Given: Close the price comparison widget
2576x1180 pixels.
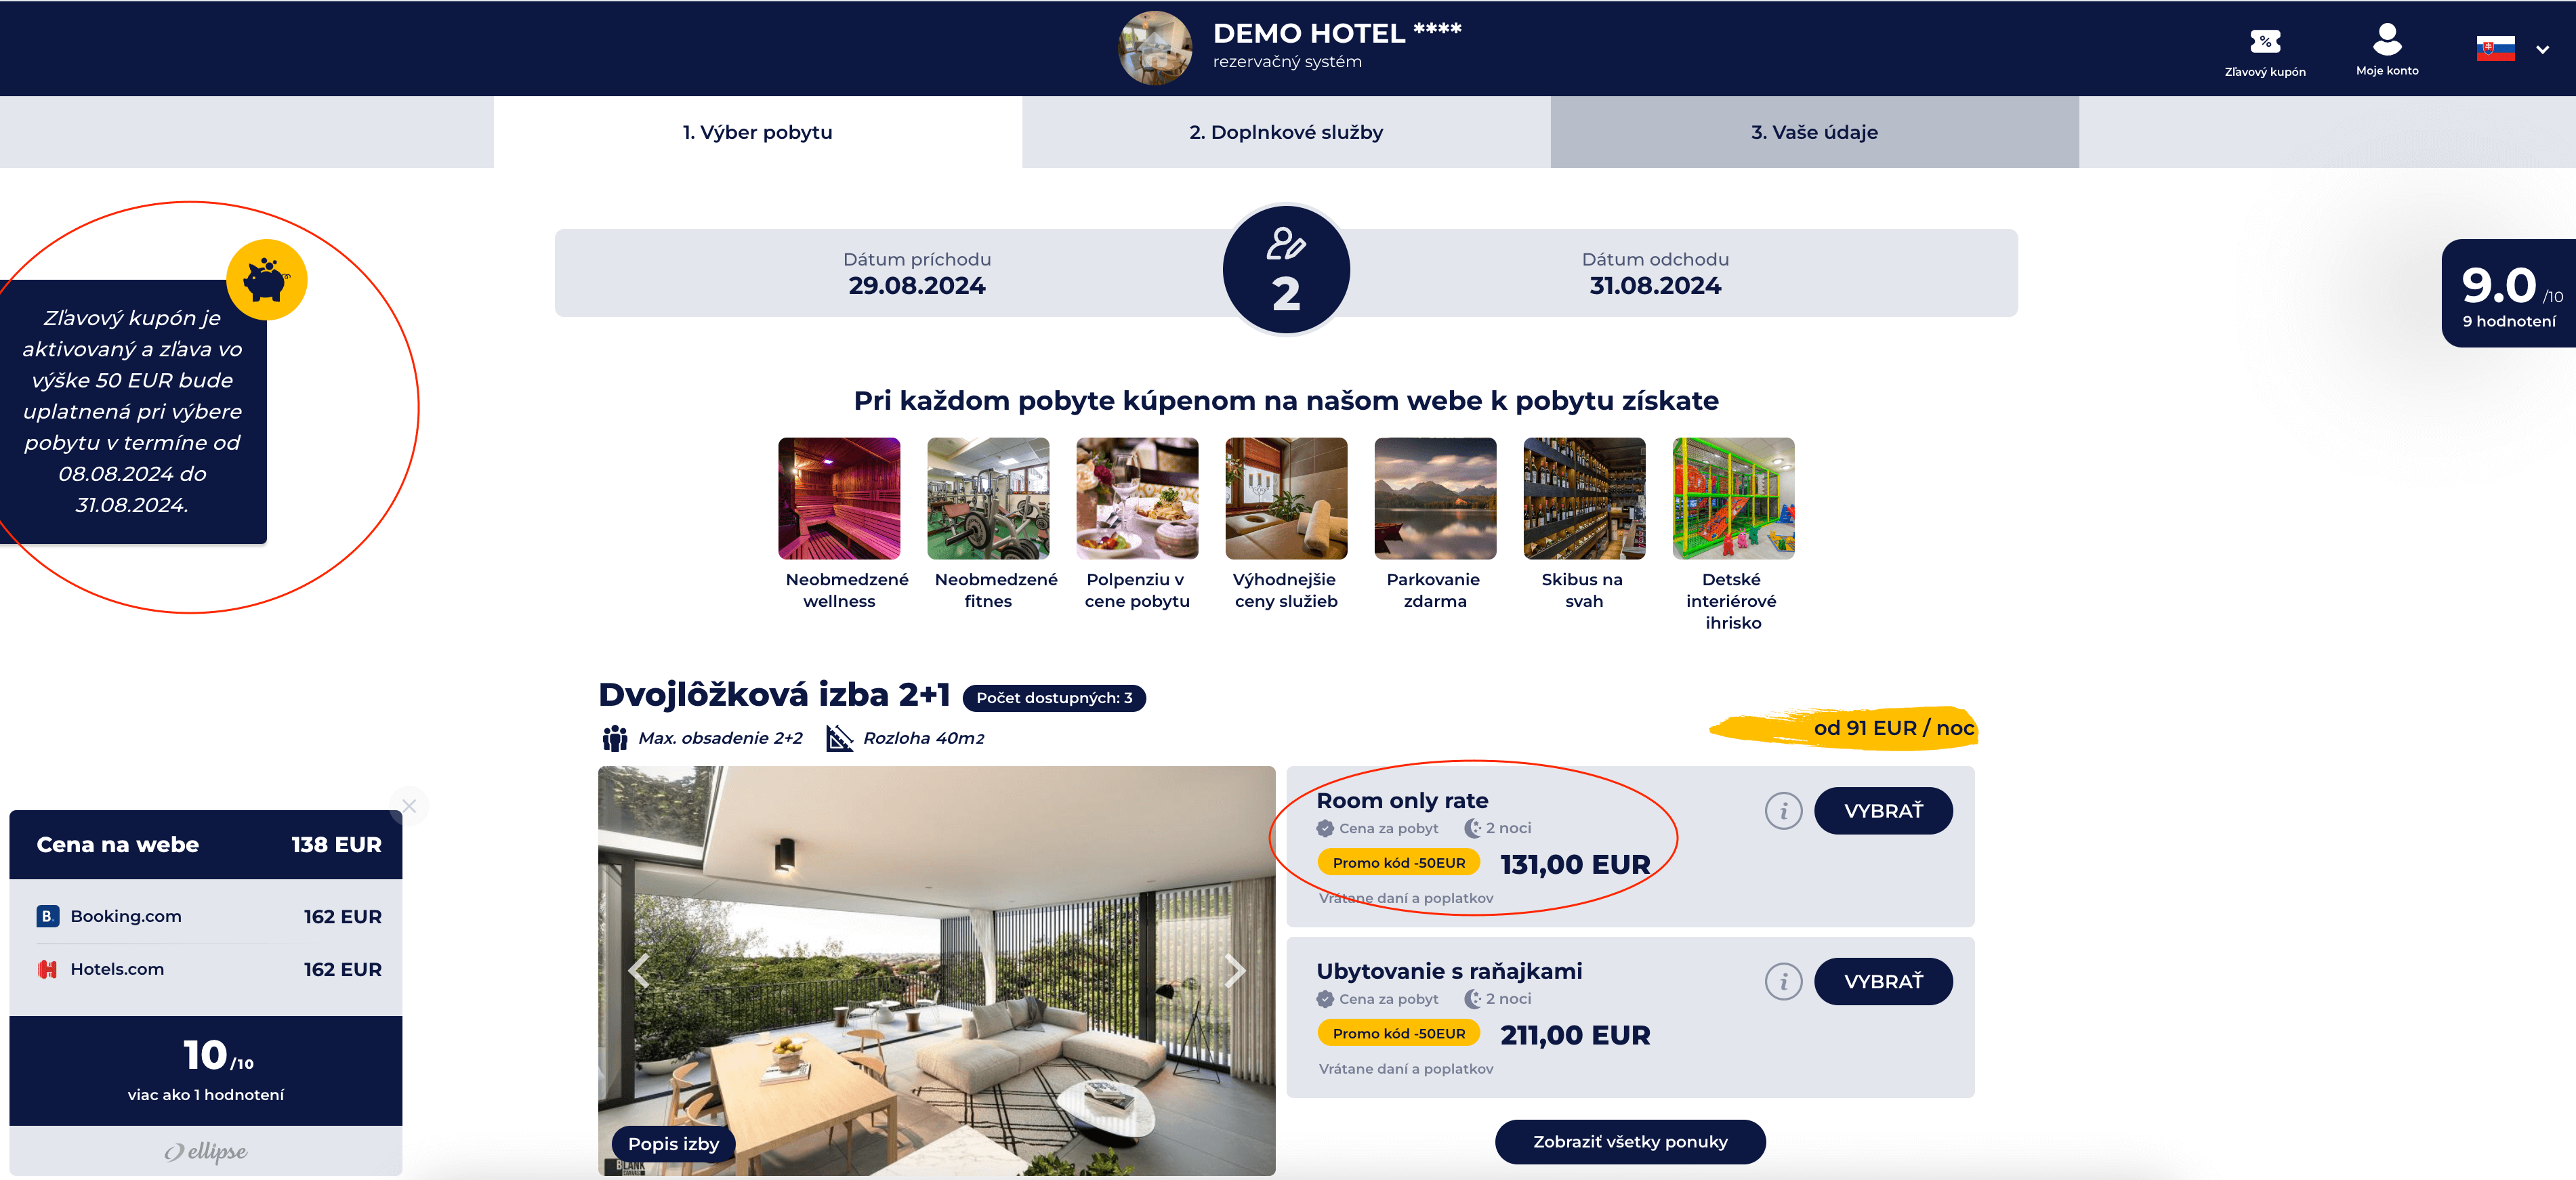Looking at the screenshot, I should [409, 806].
